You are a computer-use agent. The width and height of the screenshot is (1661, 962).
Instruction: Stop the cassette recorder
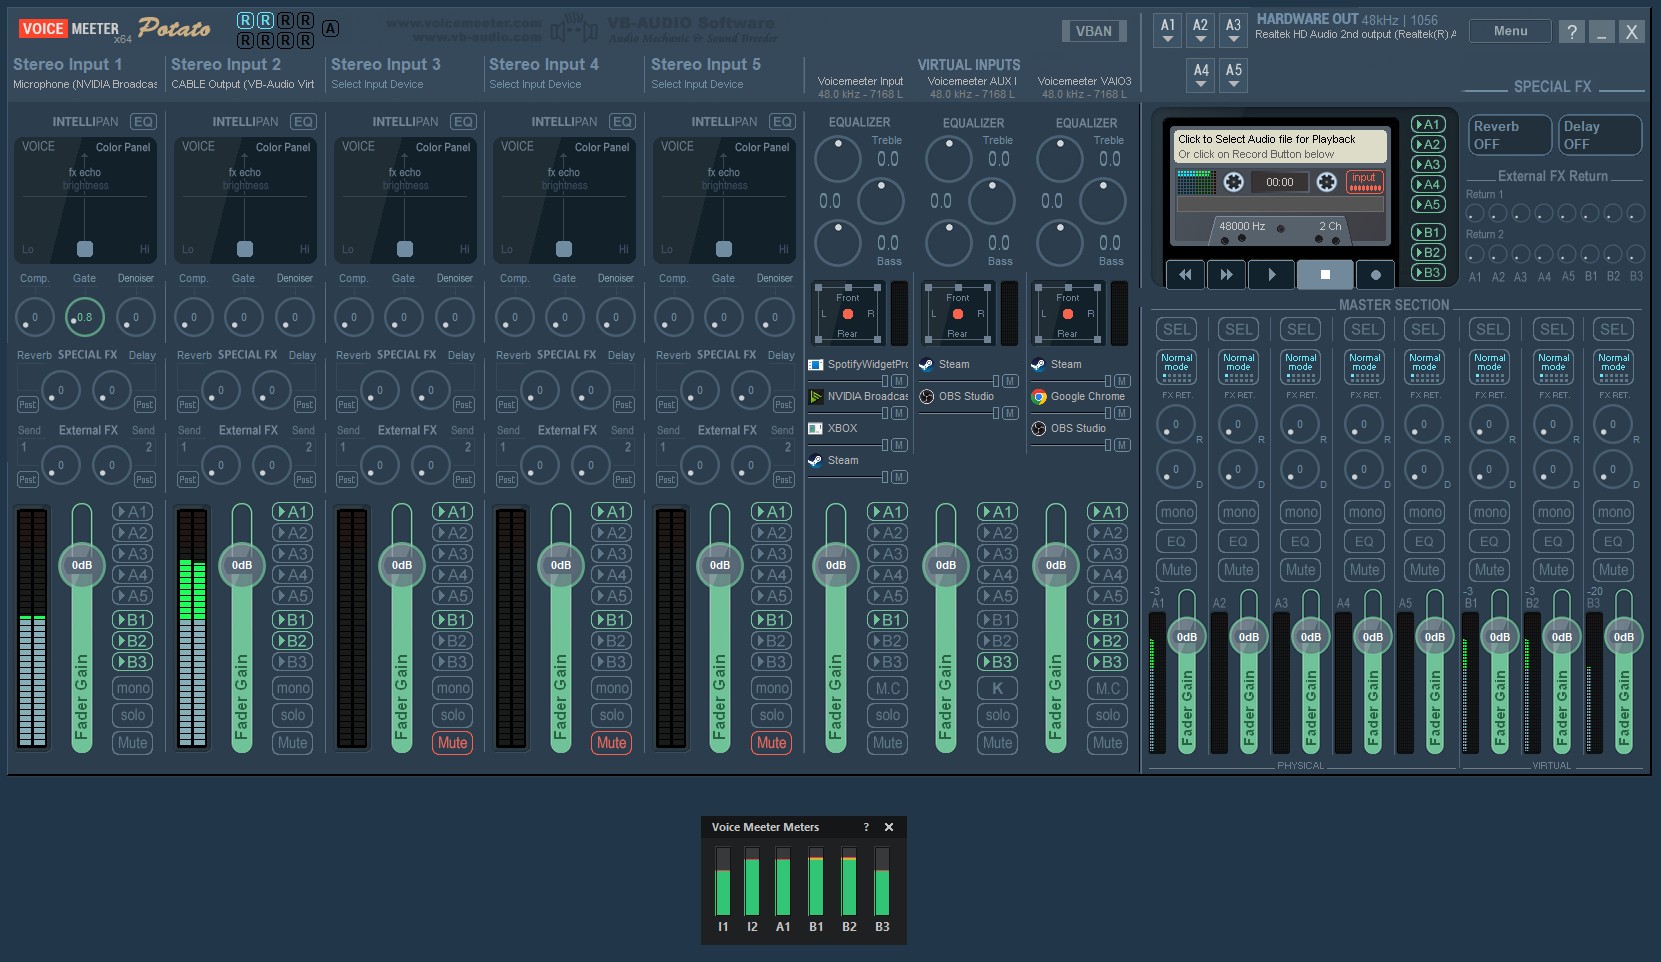[1325, 274]
